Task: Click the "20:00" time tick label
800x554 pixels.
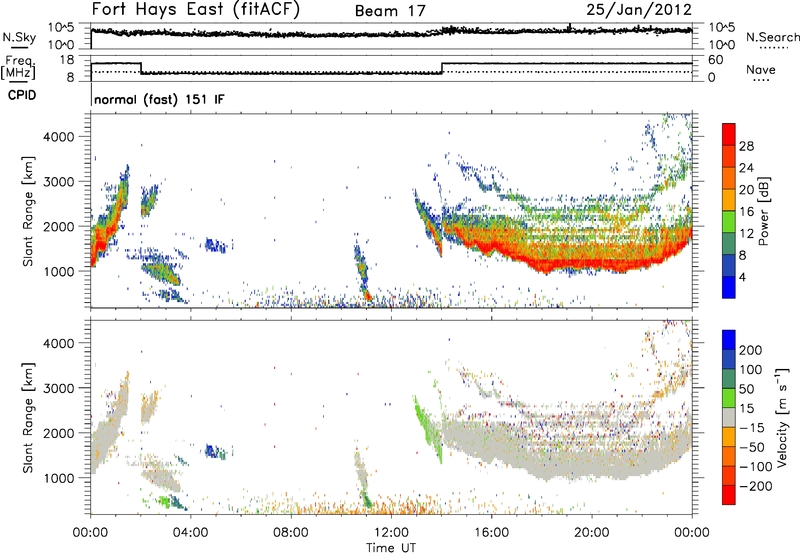Action: pyautogui.click(x=592, y=533)
